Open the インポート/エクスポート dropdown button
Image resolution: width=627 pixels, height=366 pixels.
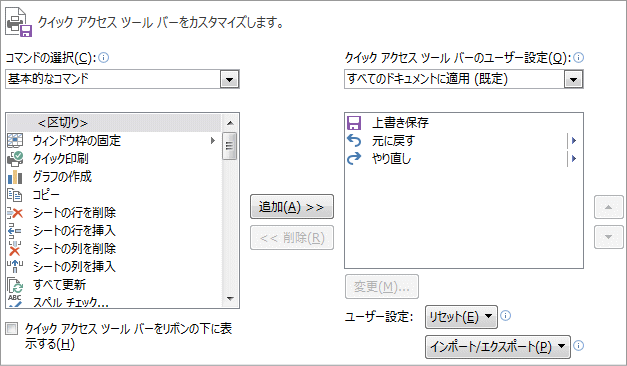click(497, 346)
